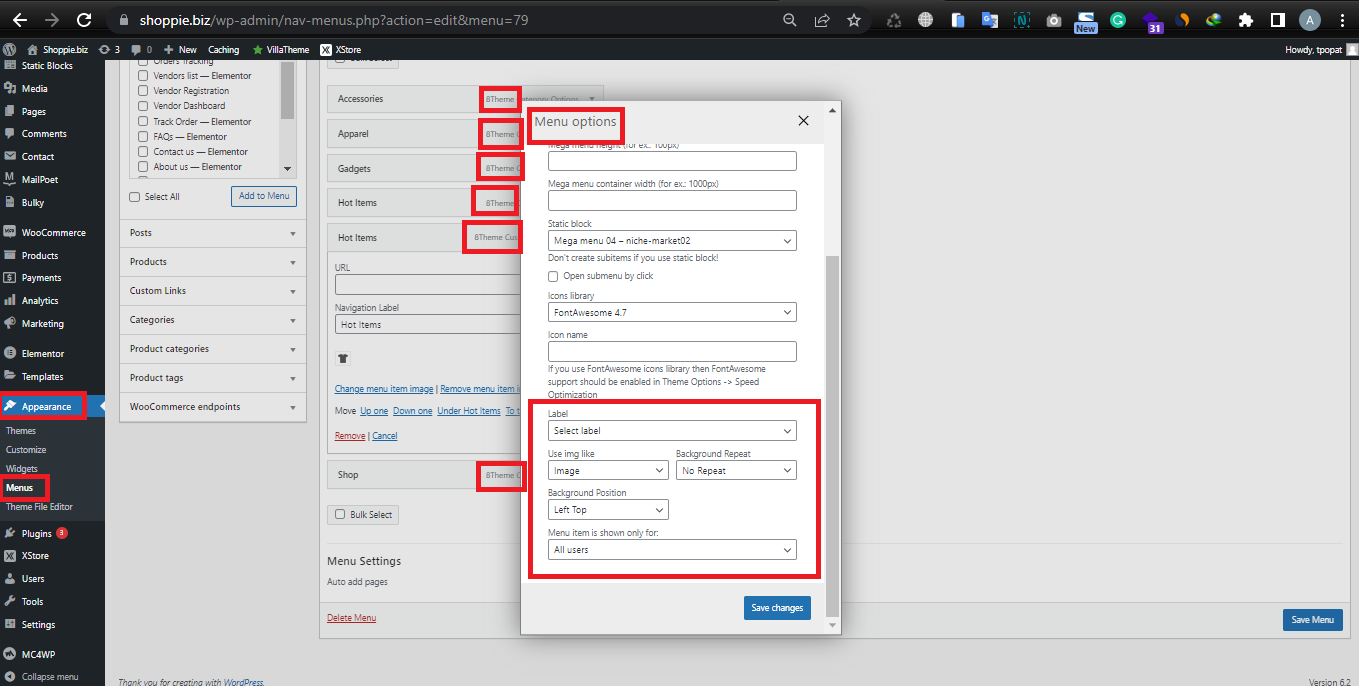1359x686 pixels.
Task: Click the Save Menu button
Action: [1312, 620]
